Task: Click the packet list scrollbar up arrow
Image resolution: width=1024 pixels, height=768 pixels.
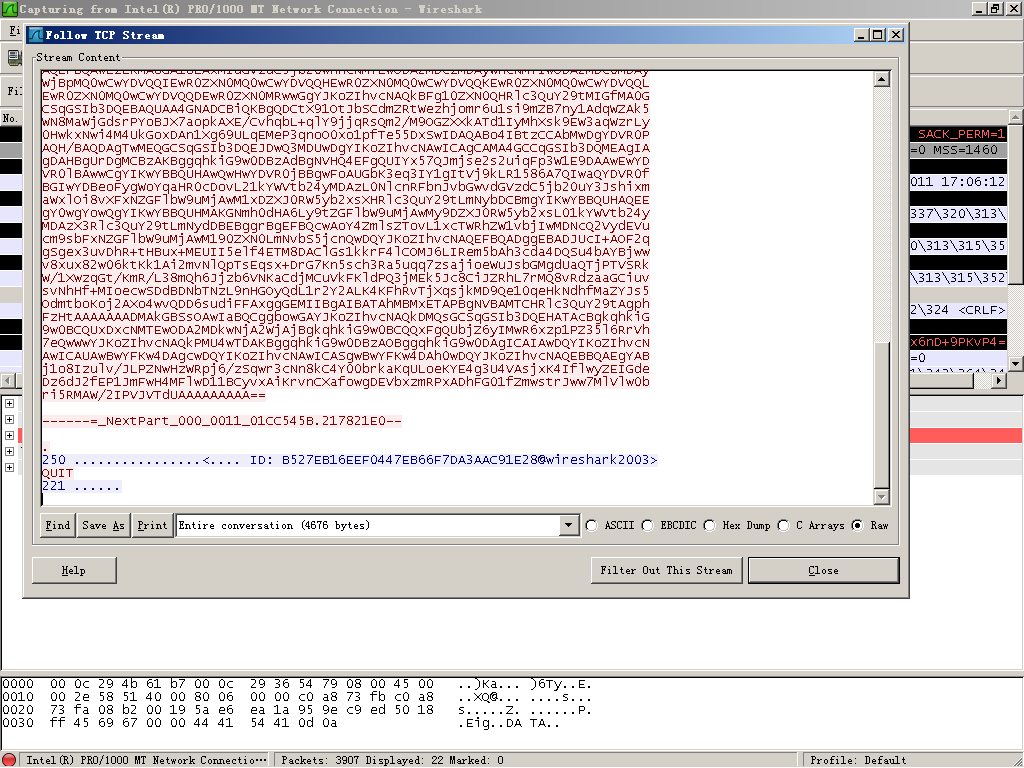Action: (1016, 117)
